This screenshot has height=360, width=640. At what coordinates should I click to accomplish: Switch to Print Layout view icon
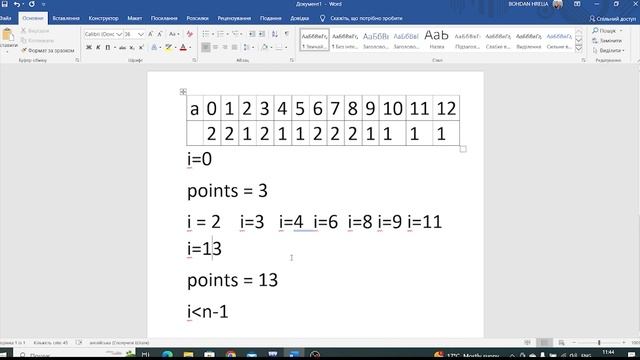544,343
